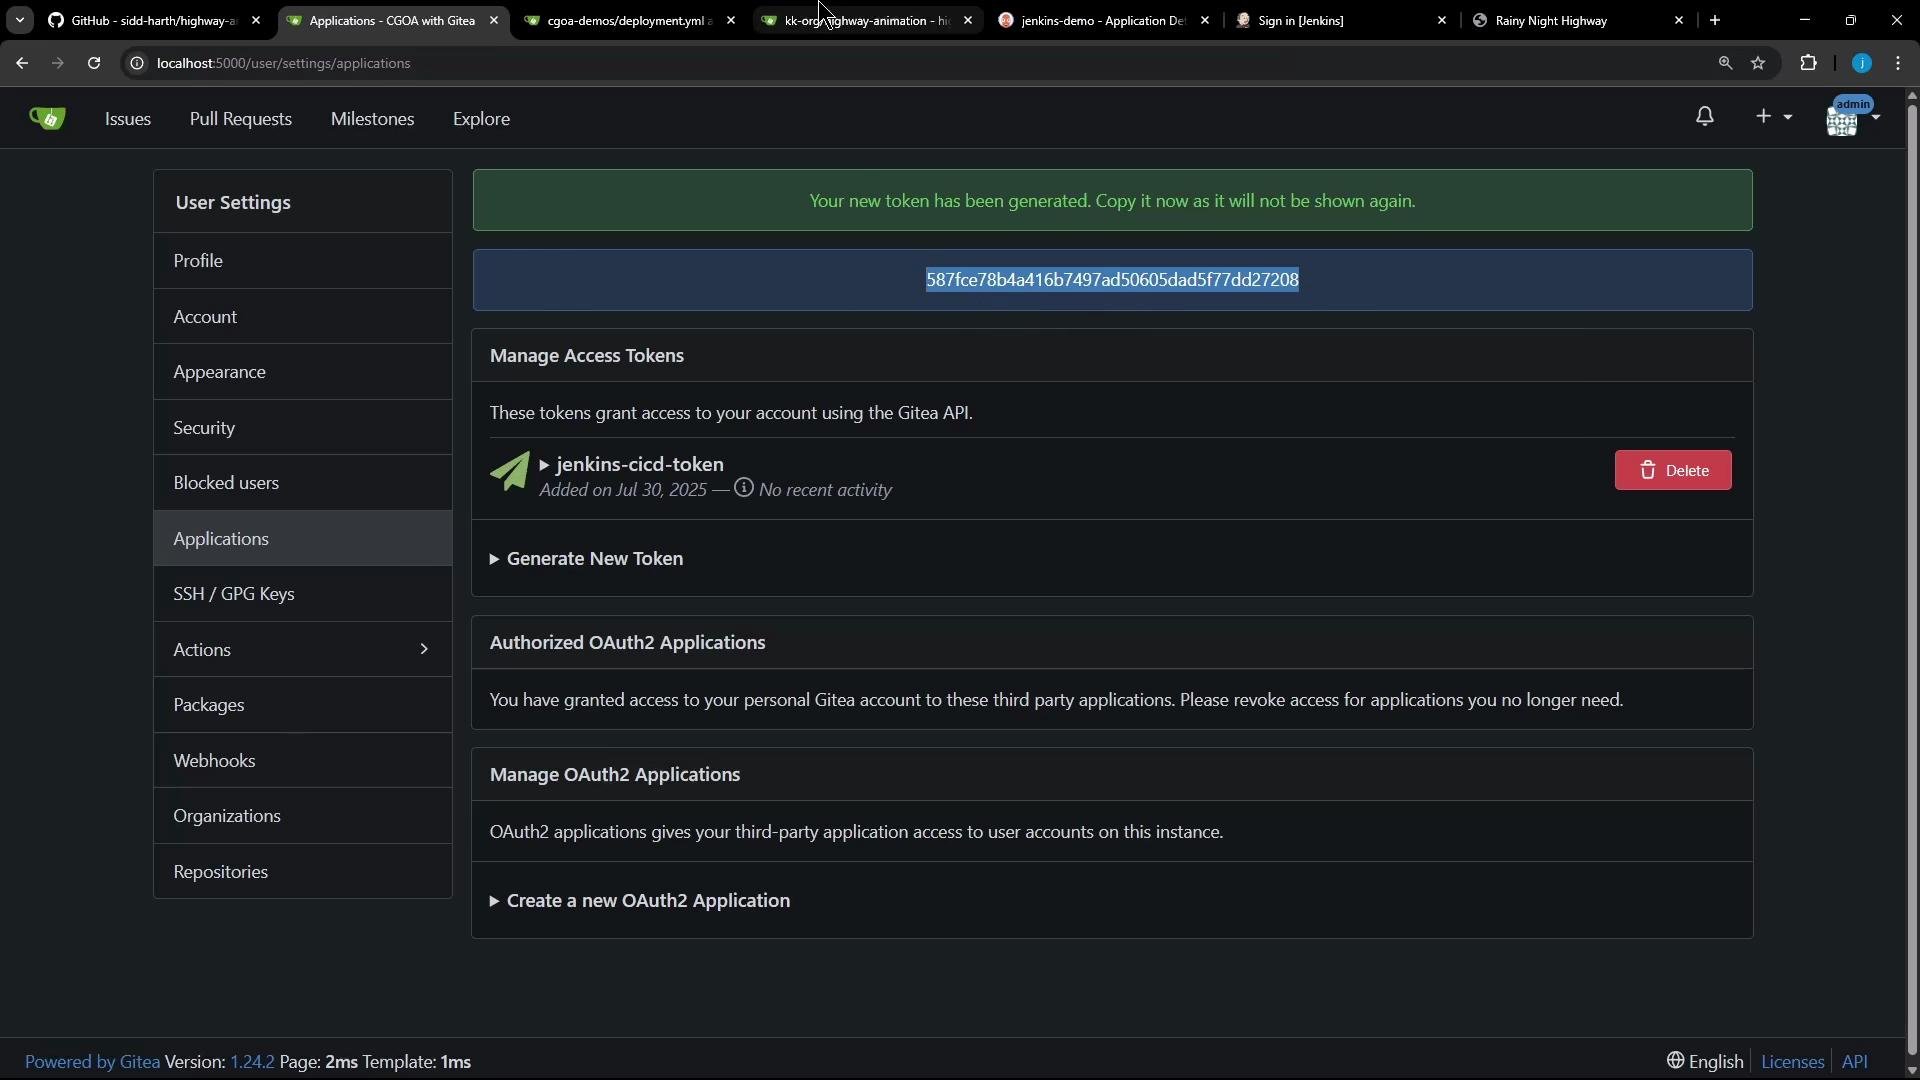
Task: Open Packages settings
Action: (x=302, y=705)
